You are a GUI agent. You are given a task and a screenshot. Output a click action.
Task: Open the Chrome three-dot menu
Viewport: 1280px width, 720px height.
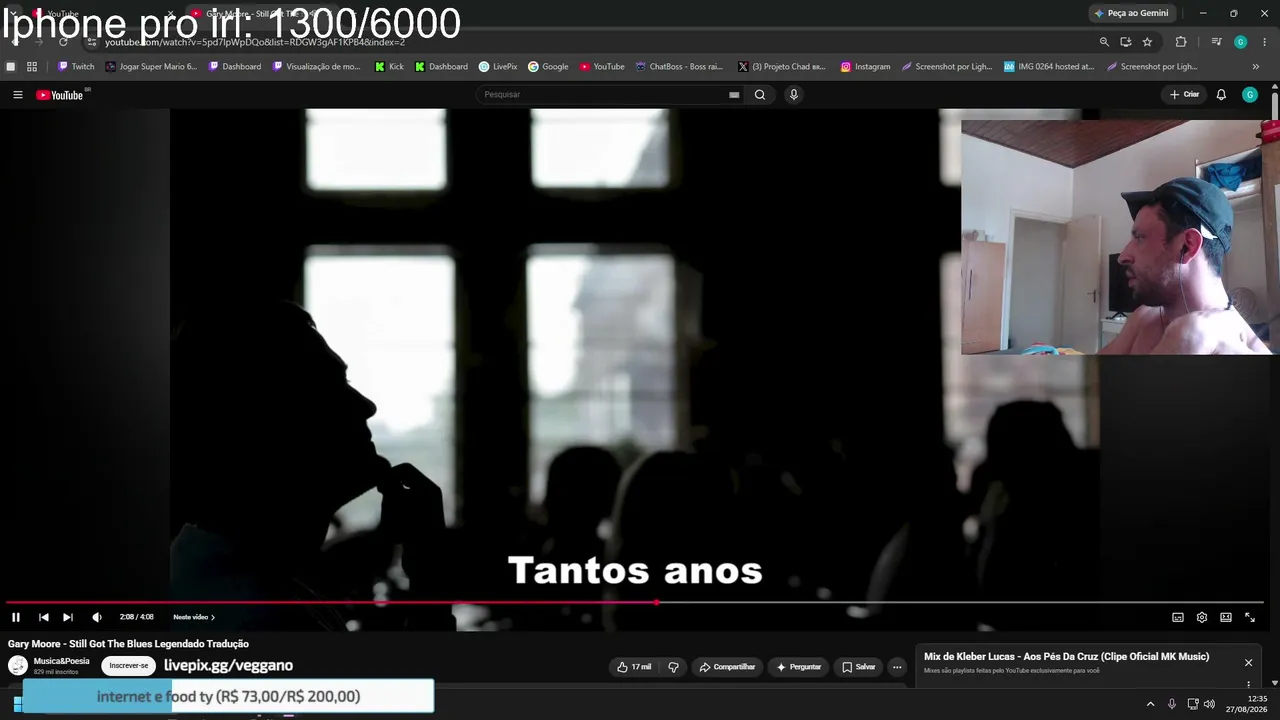pyautogui.click(x=1265, y=42)
